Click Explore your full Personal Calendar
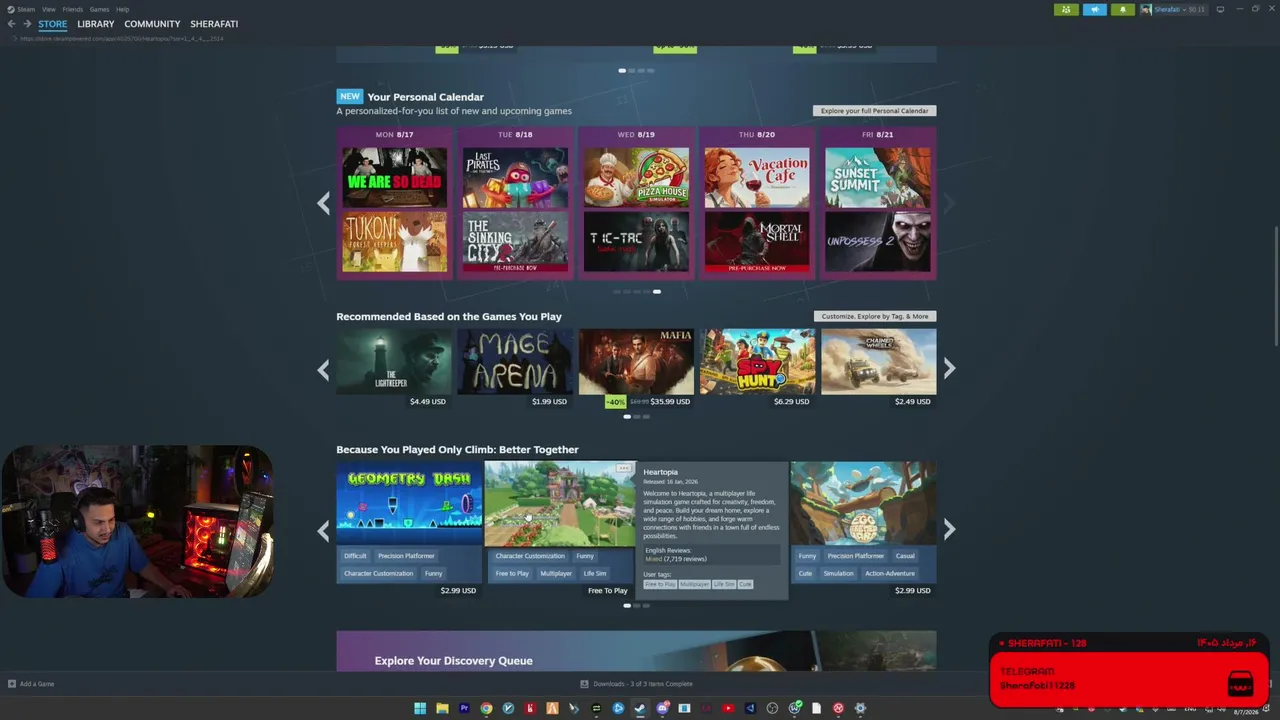1280x720 pixels. [875, 111]
